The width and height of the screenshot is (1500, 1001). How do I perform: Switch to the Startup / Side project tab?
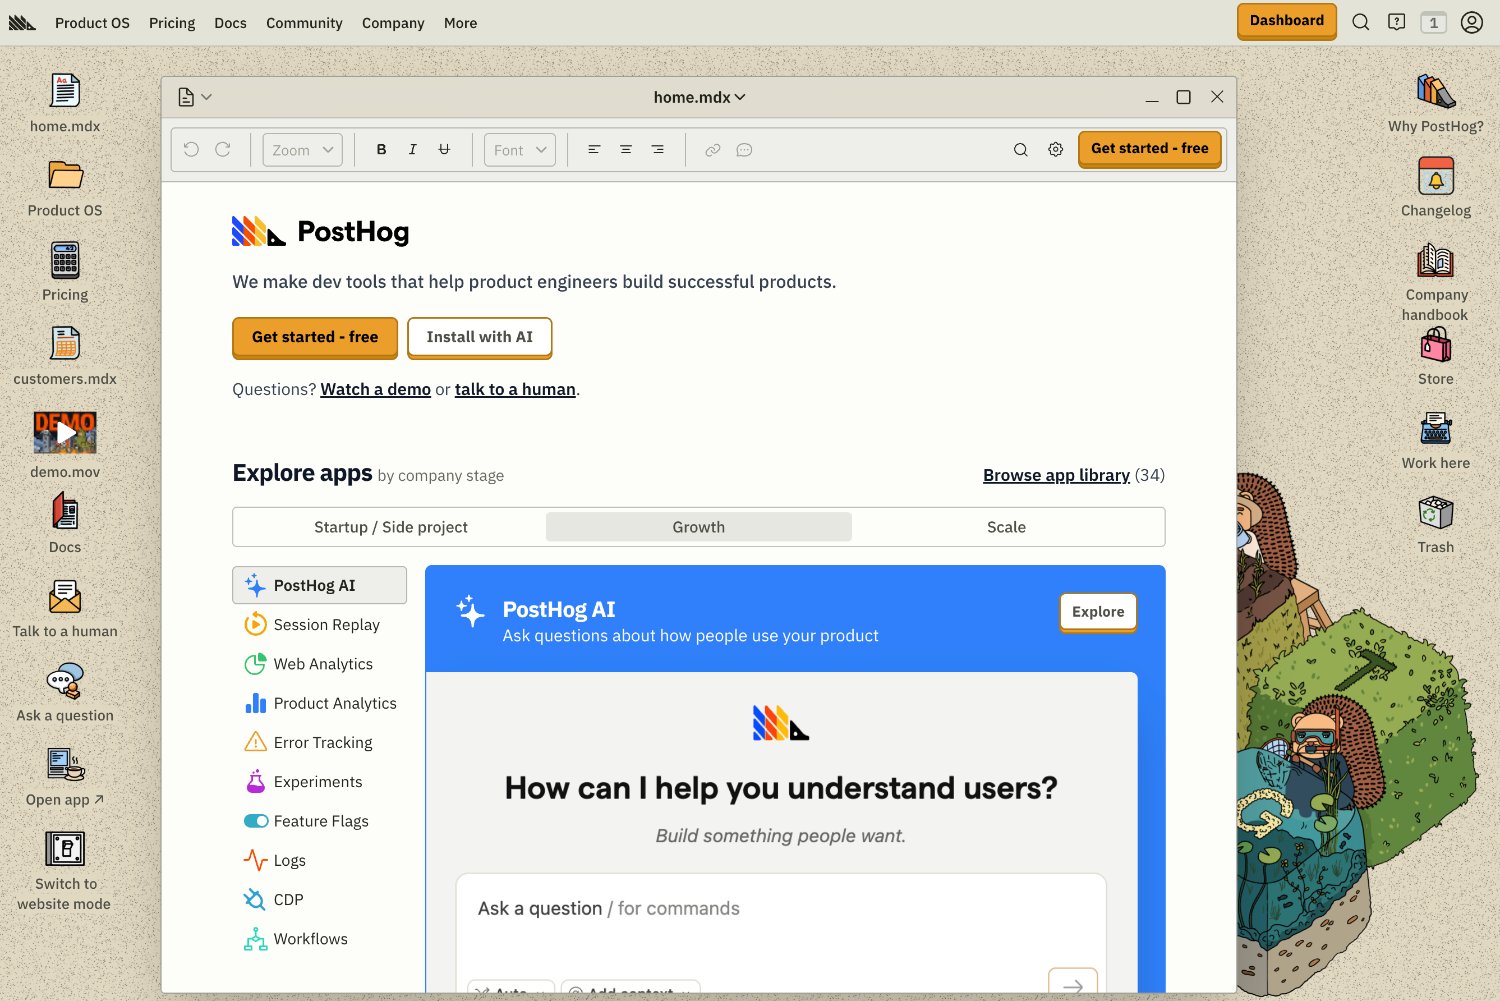tap(390, 527)
